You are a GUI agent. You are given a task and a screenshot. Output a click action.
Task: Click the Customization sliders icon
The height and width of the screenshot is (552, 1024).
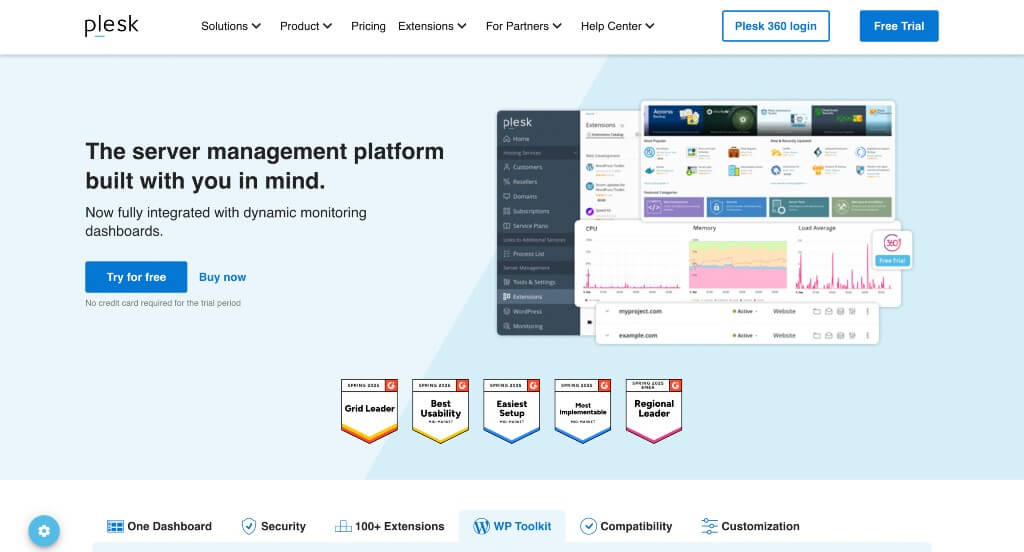coord(709,527)
